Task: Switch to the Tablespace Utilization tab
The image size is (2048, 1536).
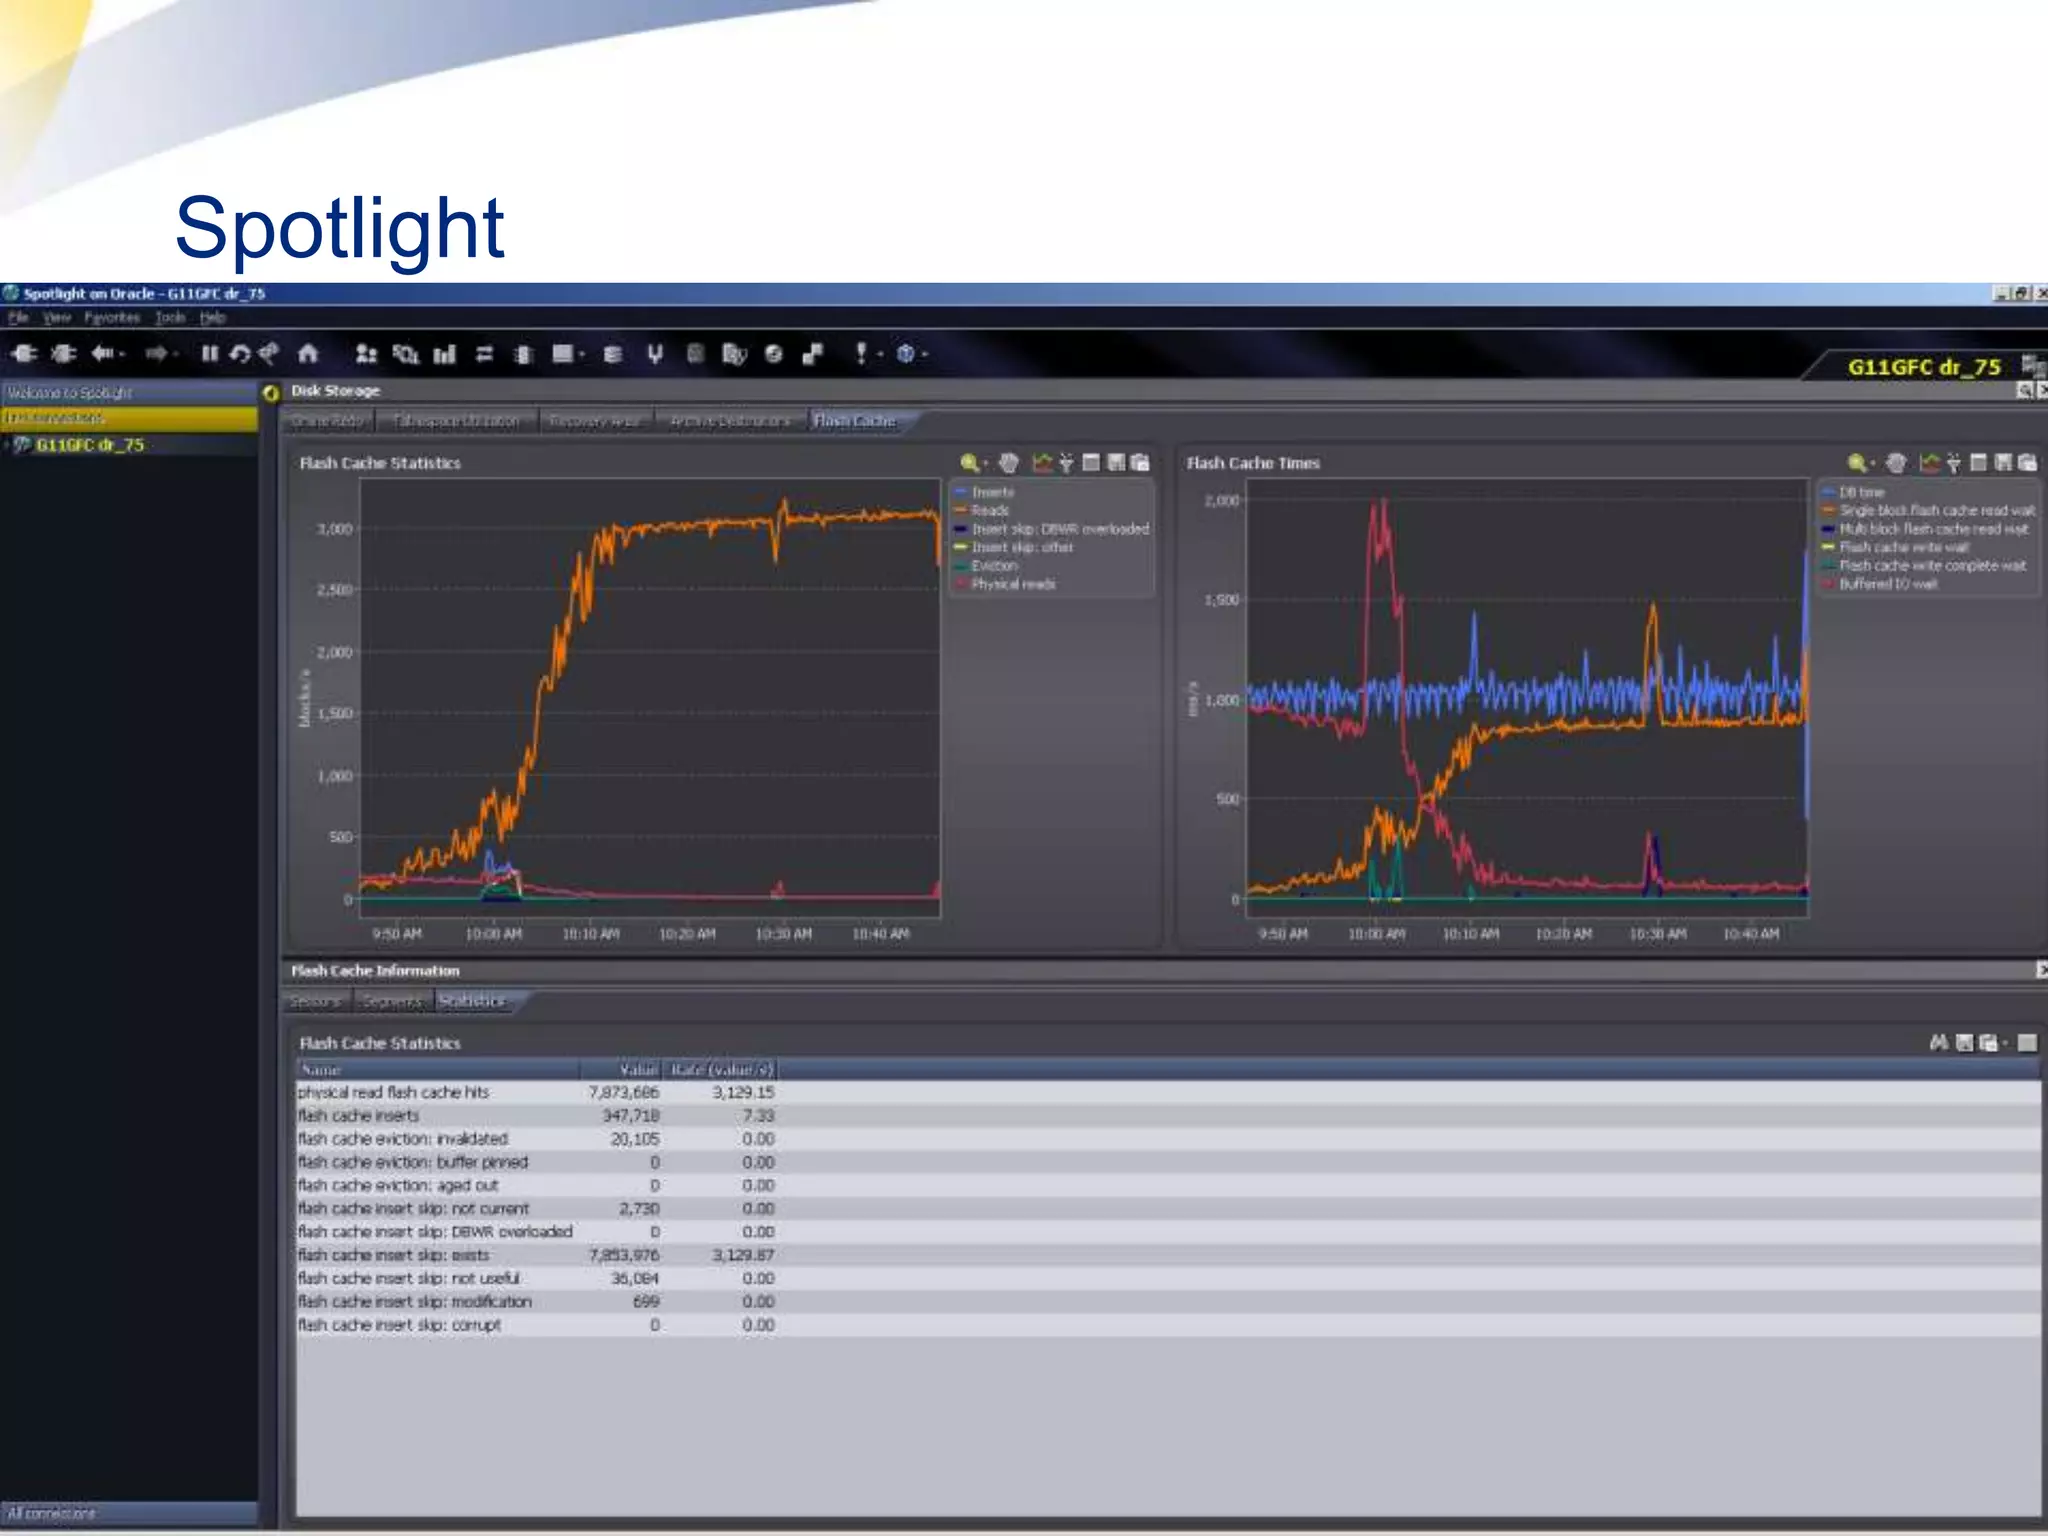Action: point(456,421)
